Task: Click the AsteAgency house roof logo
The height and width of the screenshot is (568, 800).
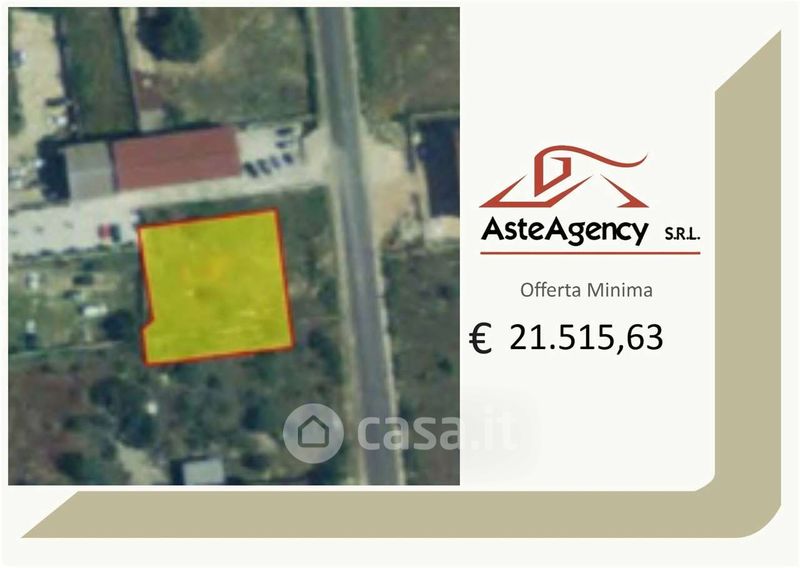Action: [564, 177]
